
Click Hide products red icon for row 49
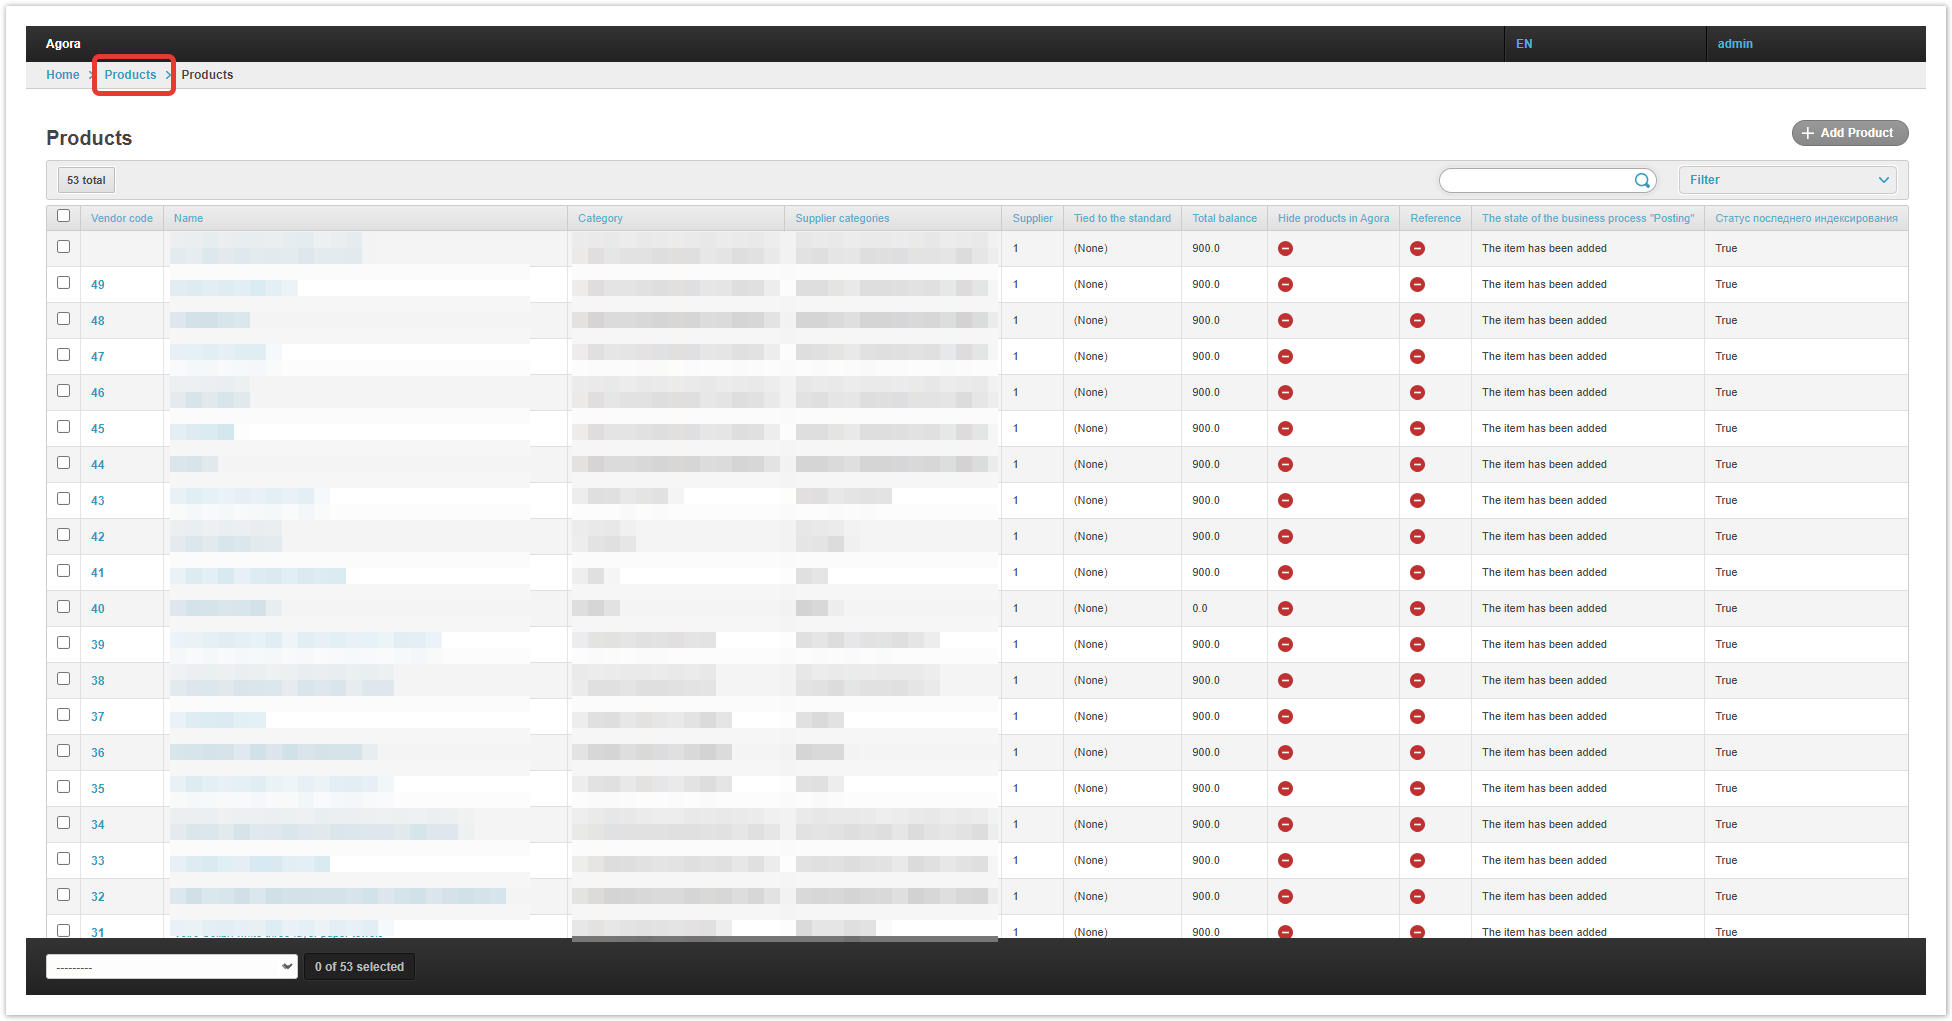(1285, 285)
